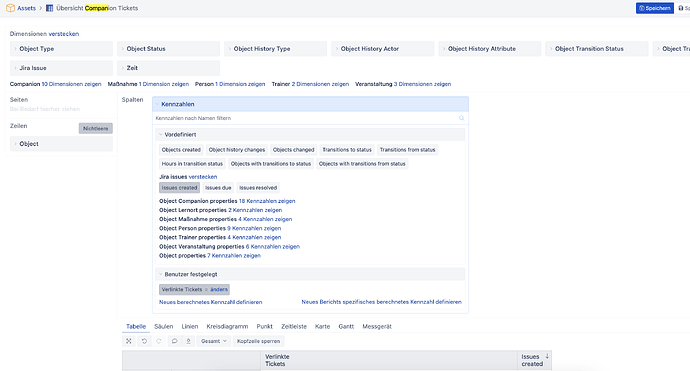
Task: Export the report results
Action: tap(188, 341)
